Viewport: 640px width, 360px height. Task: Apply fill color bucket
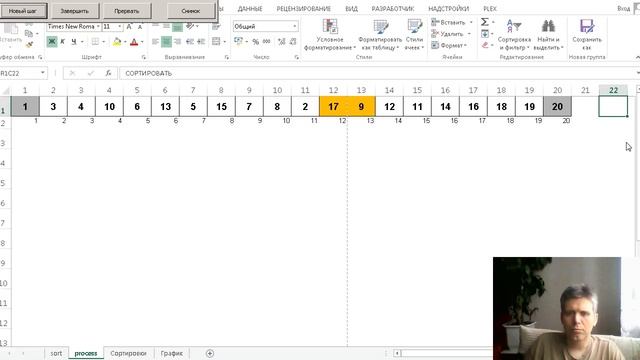[x=117, y=42]
